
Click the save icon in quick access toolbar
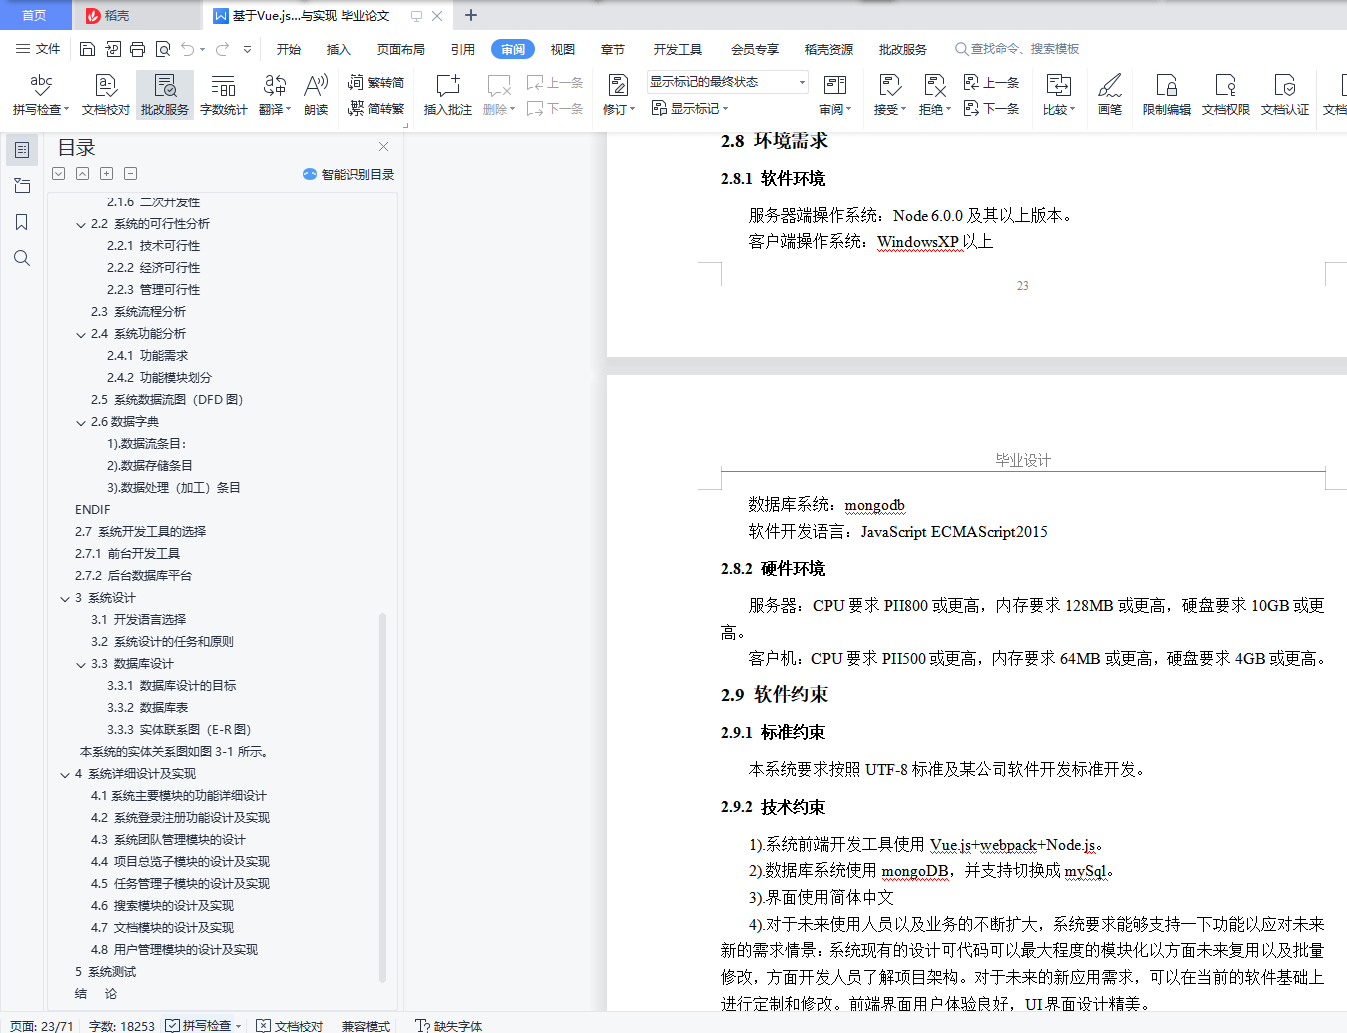(x=87, y=49)
